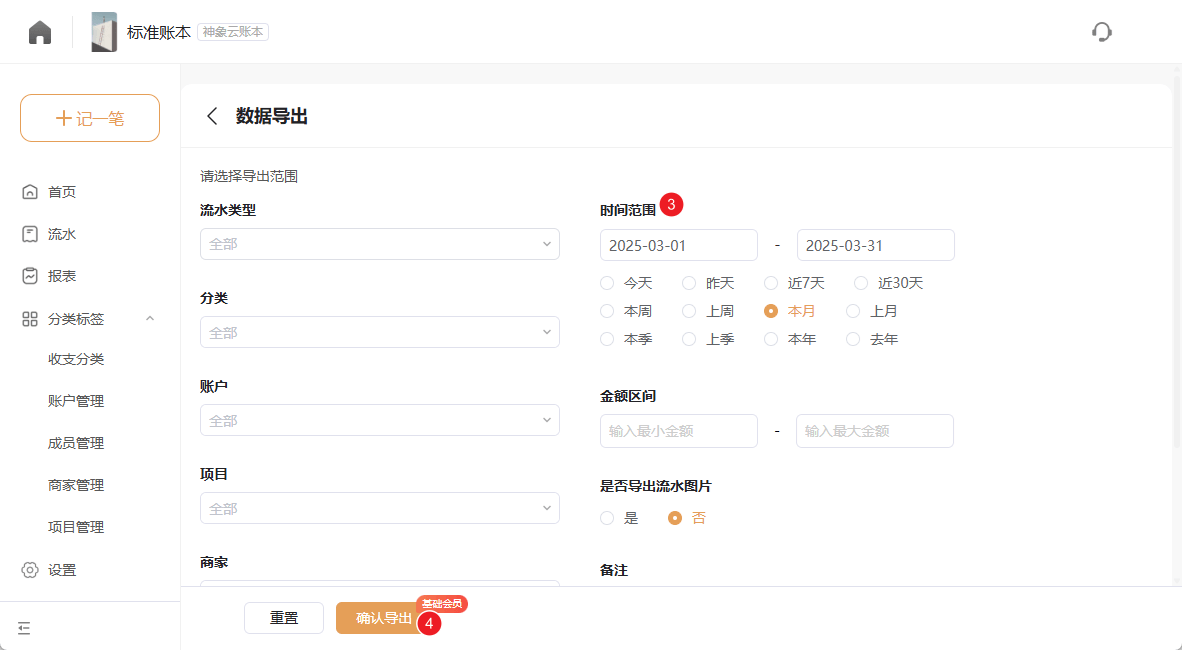This screenshot has width=1182, height=650.
Task: Click the 标准账本 account book thumbnail
Action: [x=104, y=32]
